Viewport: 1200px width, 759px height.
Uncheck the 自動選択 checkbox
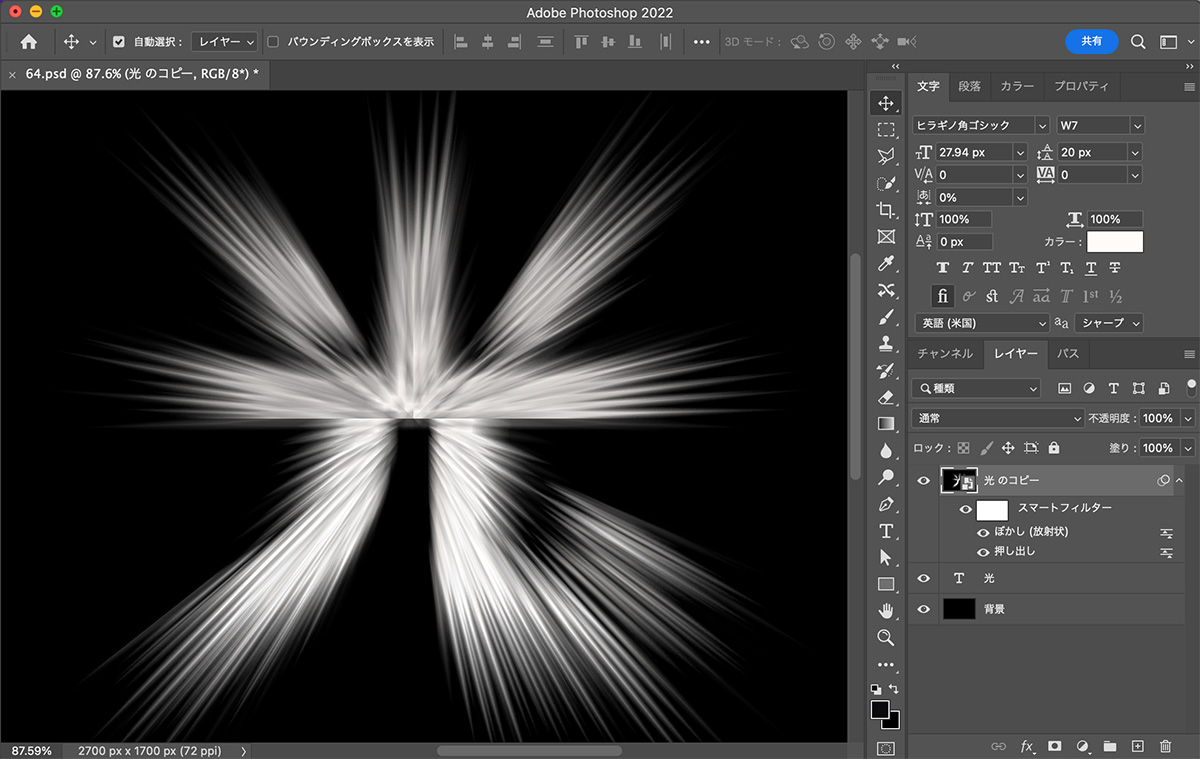point(119,42)
